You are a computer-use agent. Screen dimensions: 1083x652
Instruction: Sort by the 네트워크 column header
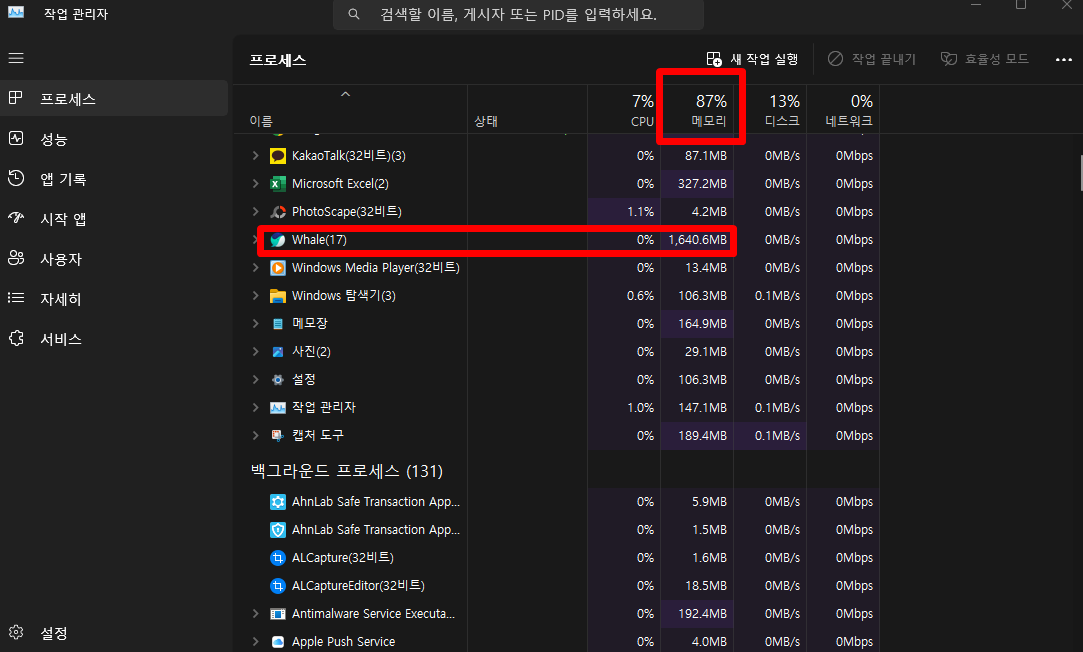[843, 109]
